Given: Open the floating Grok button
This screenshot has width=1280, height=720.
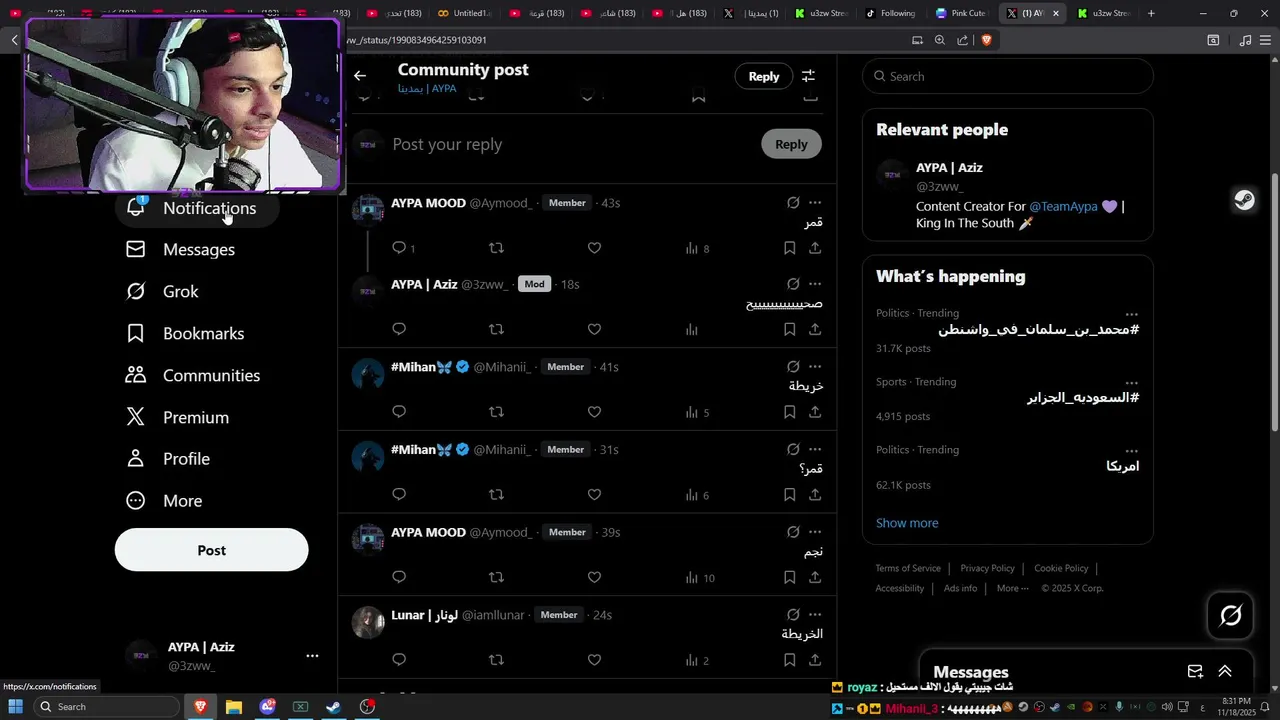Looking at the screenshot, I should coord(1231,616).
